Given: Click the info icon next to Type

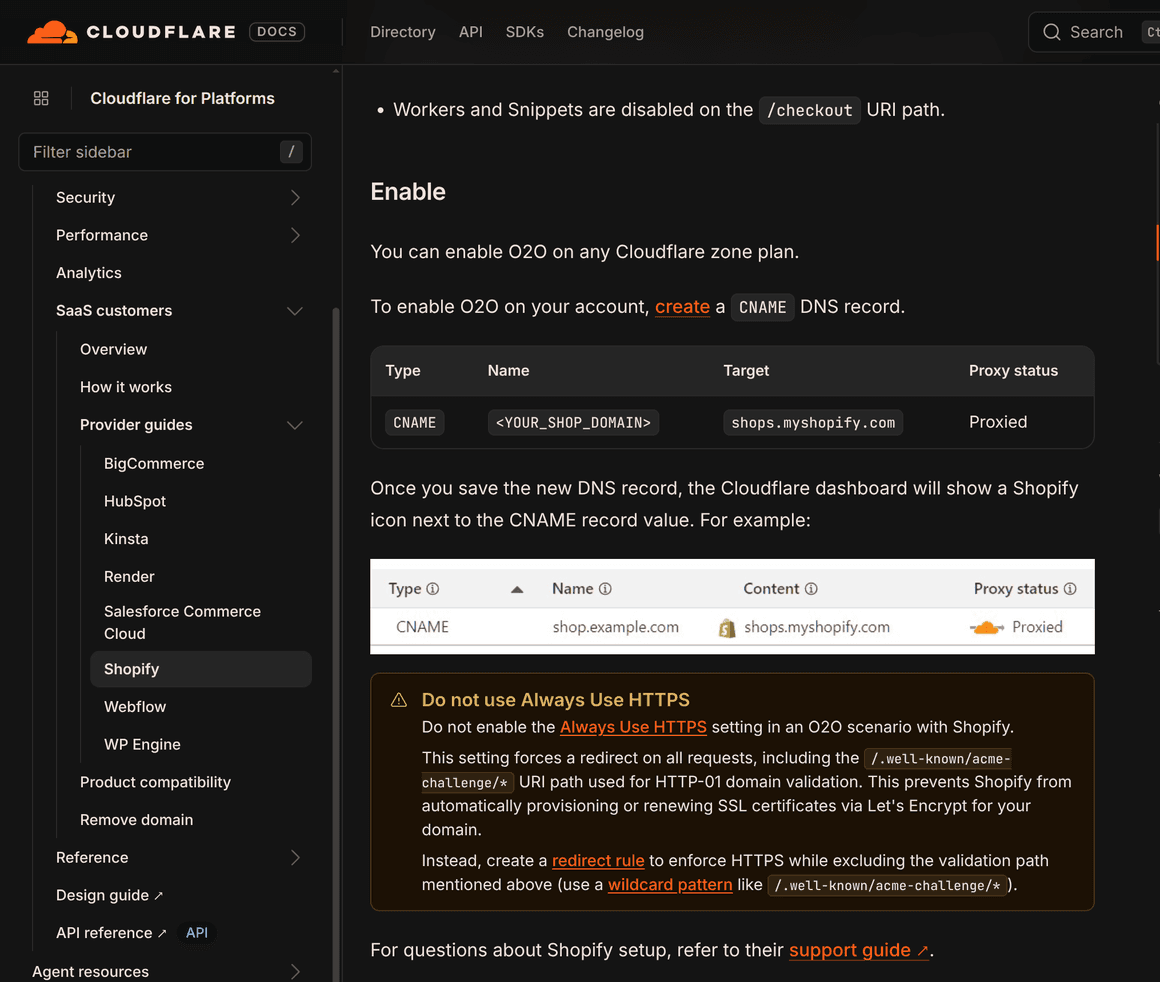Looking at the screenshot, I should tap(433, 589).
